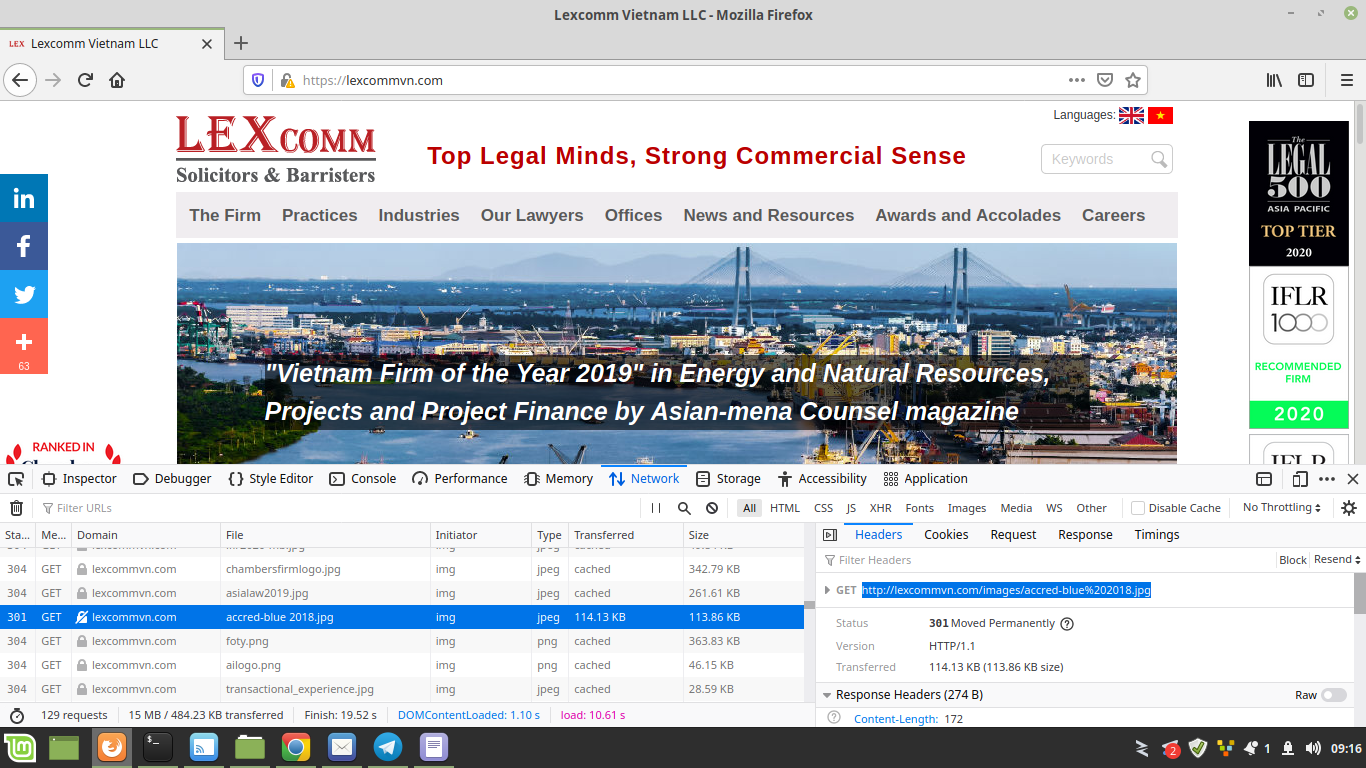Select the foty.png request row
Viewport: 1366px width, 768px height.
coord(402,641)
